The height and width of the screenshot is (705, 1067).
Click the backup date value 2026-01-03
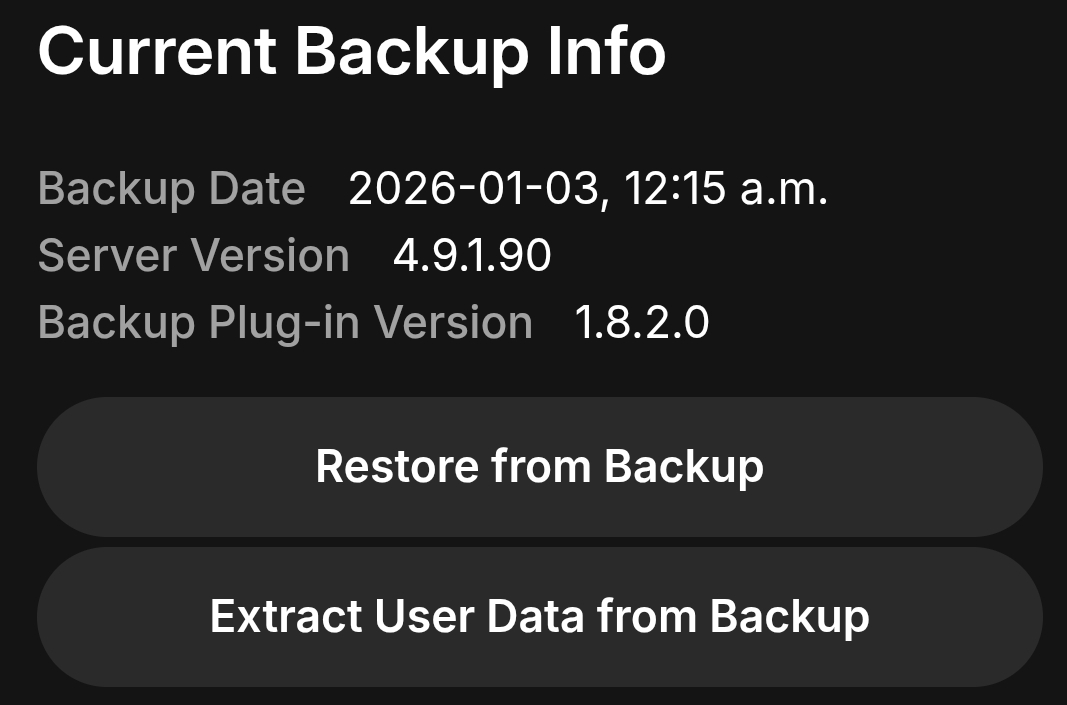[x=475, y=189]
